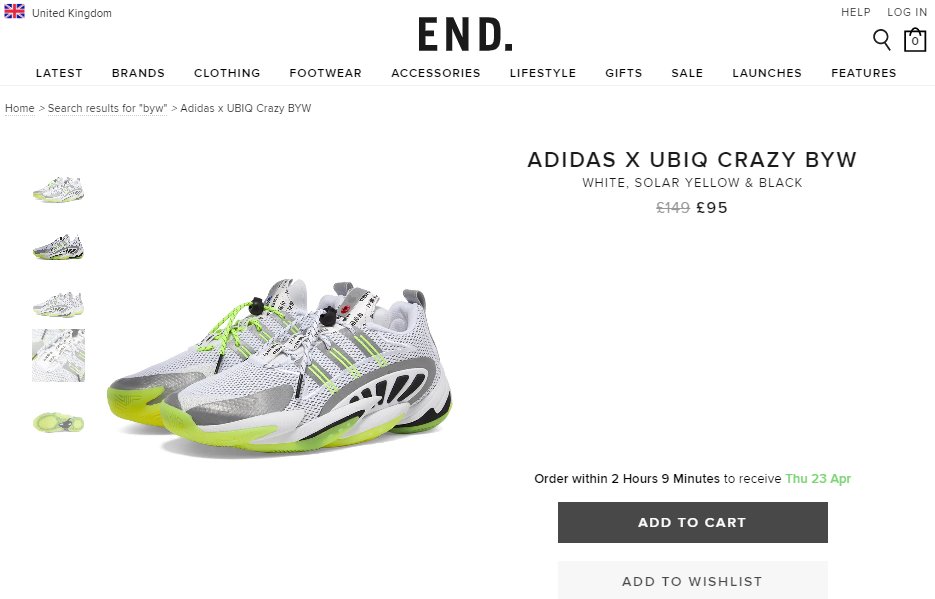The height and width of the screenshot is (599, 935).
Task: Open the Help link
Action: coord(856,12)
